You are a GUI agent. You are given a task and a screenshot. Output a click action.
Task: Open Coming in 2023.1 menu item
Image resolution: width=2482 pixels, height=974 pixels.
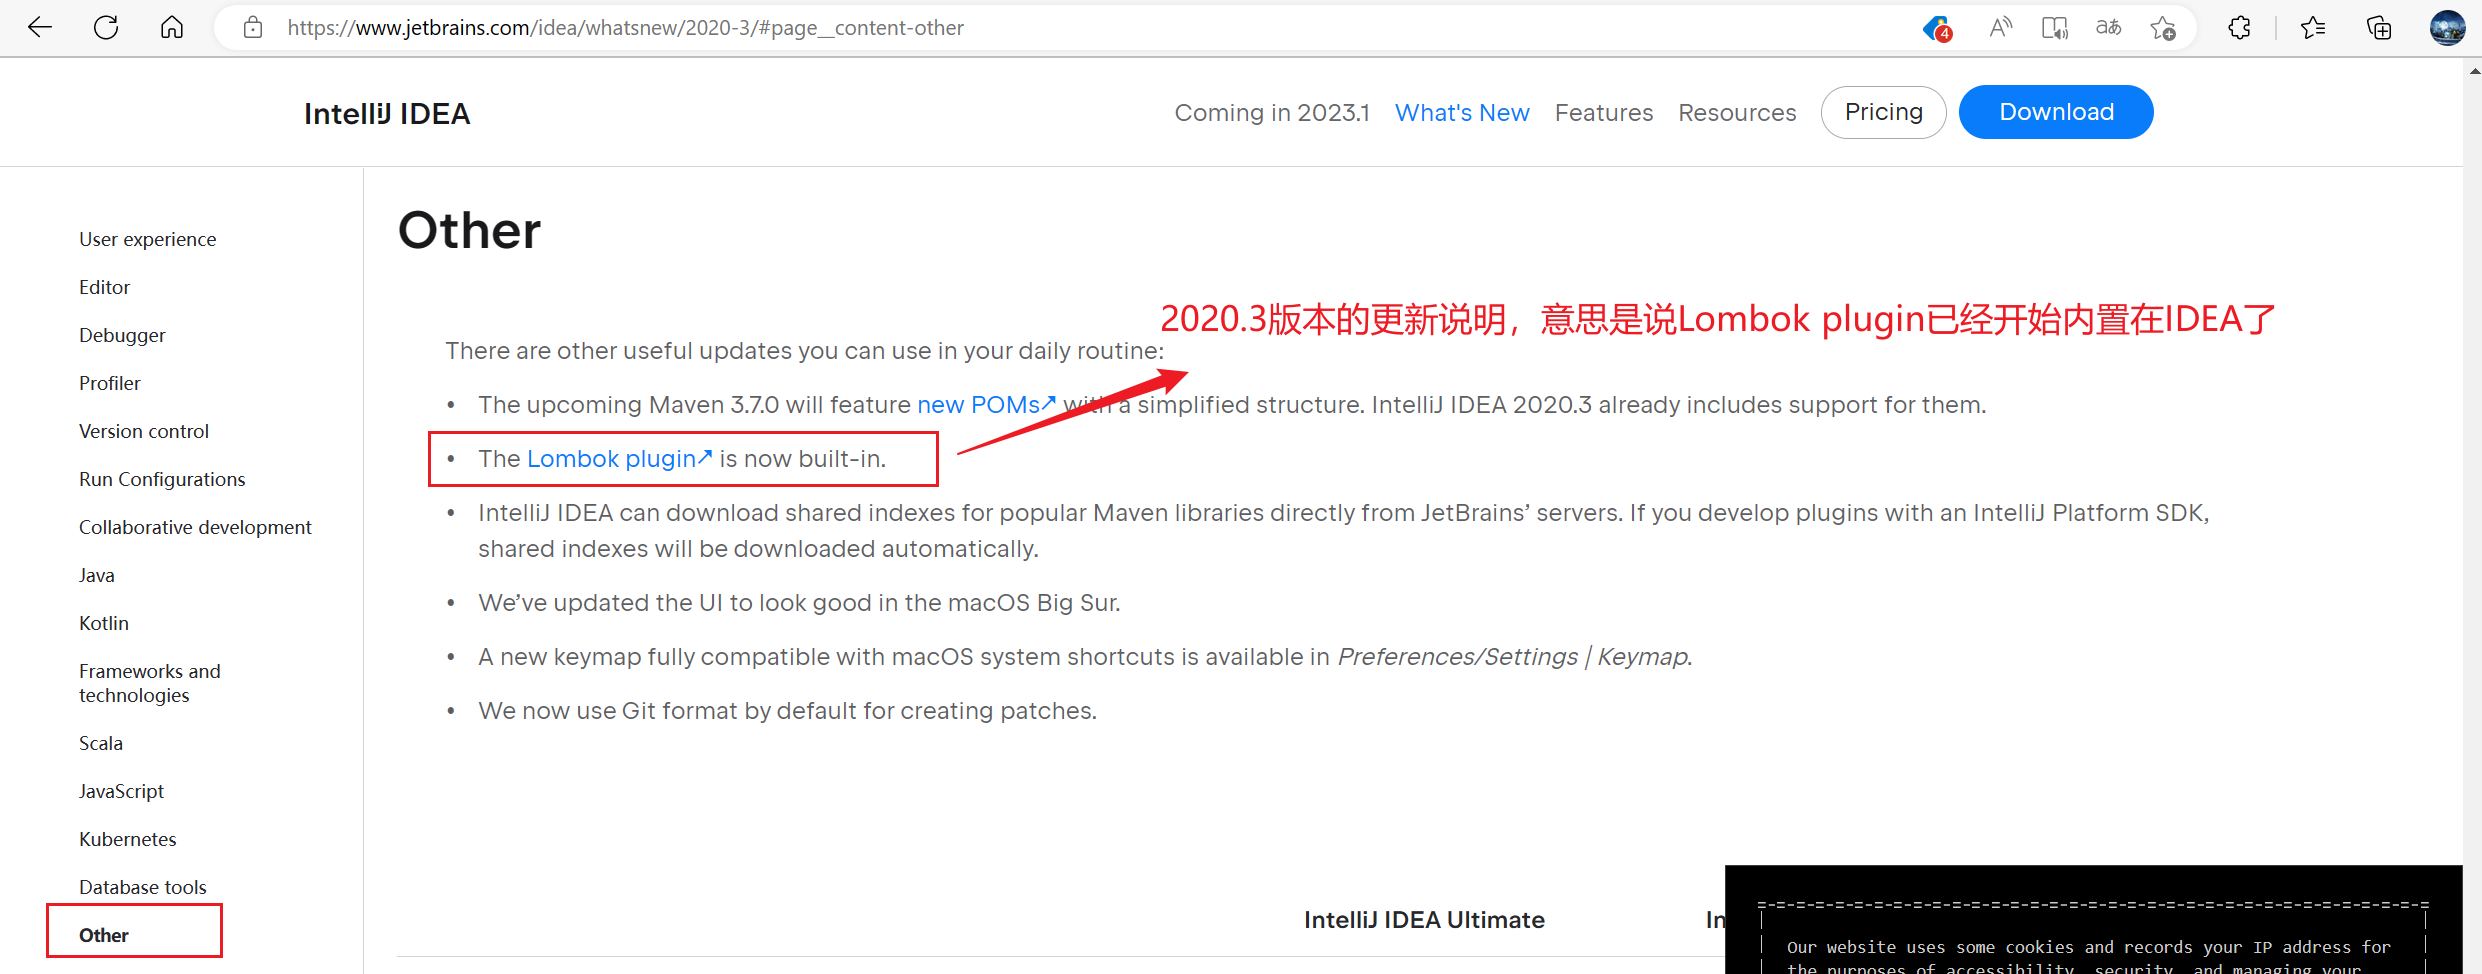click(x=1272, y=113)
